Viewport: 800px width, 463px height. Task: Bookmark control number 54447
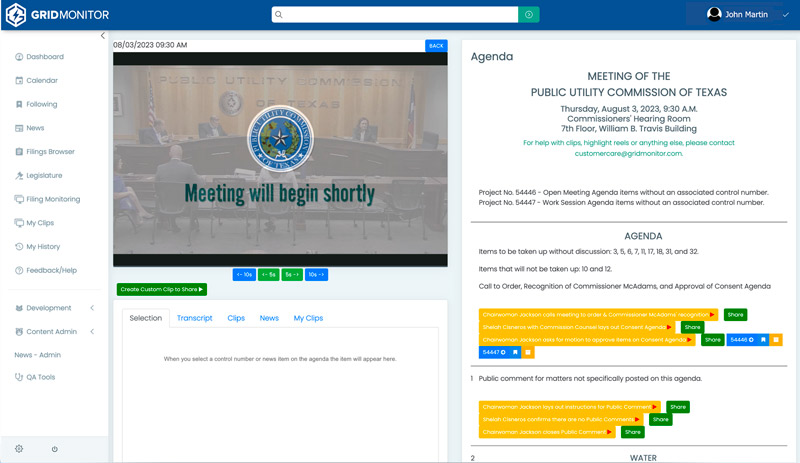[515, 352]
